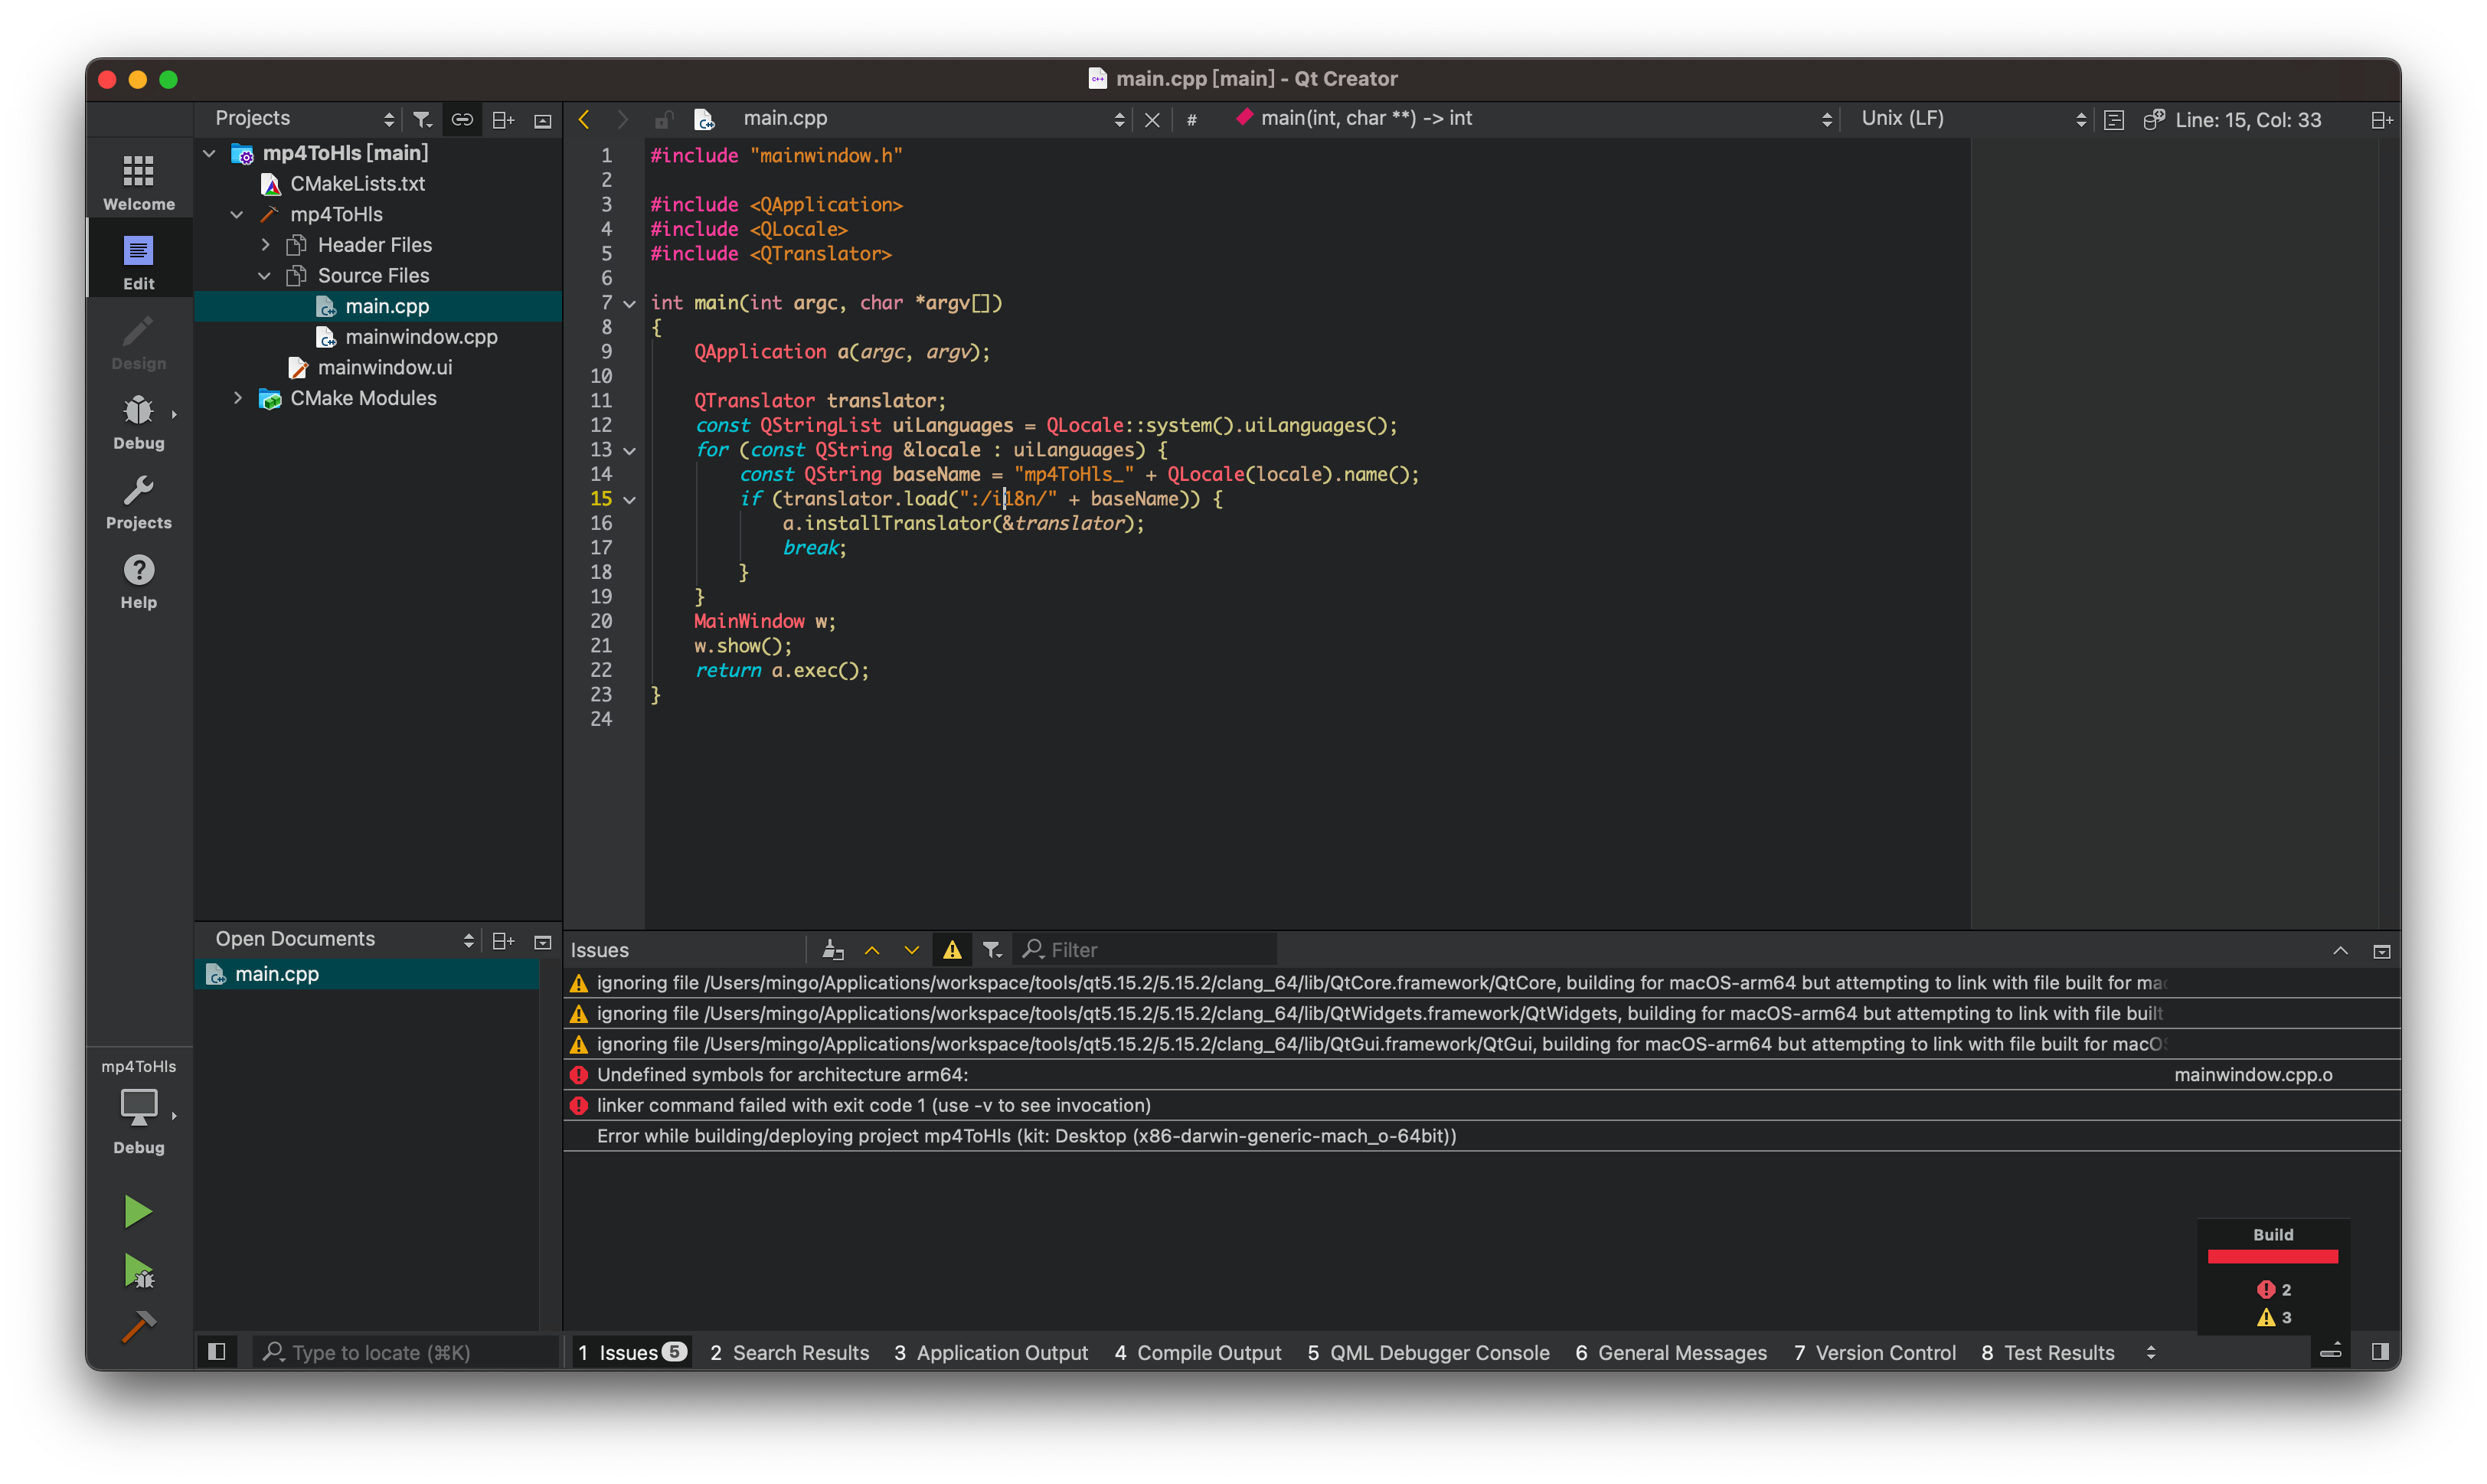Image resolution: width=2487 pixels, height=1484 pixels.
Task: Open mainwindow.cpp in the project tree
Action: coord(421,337)
